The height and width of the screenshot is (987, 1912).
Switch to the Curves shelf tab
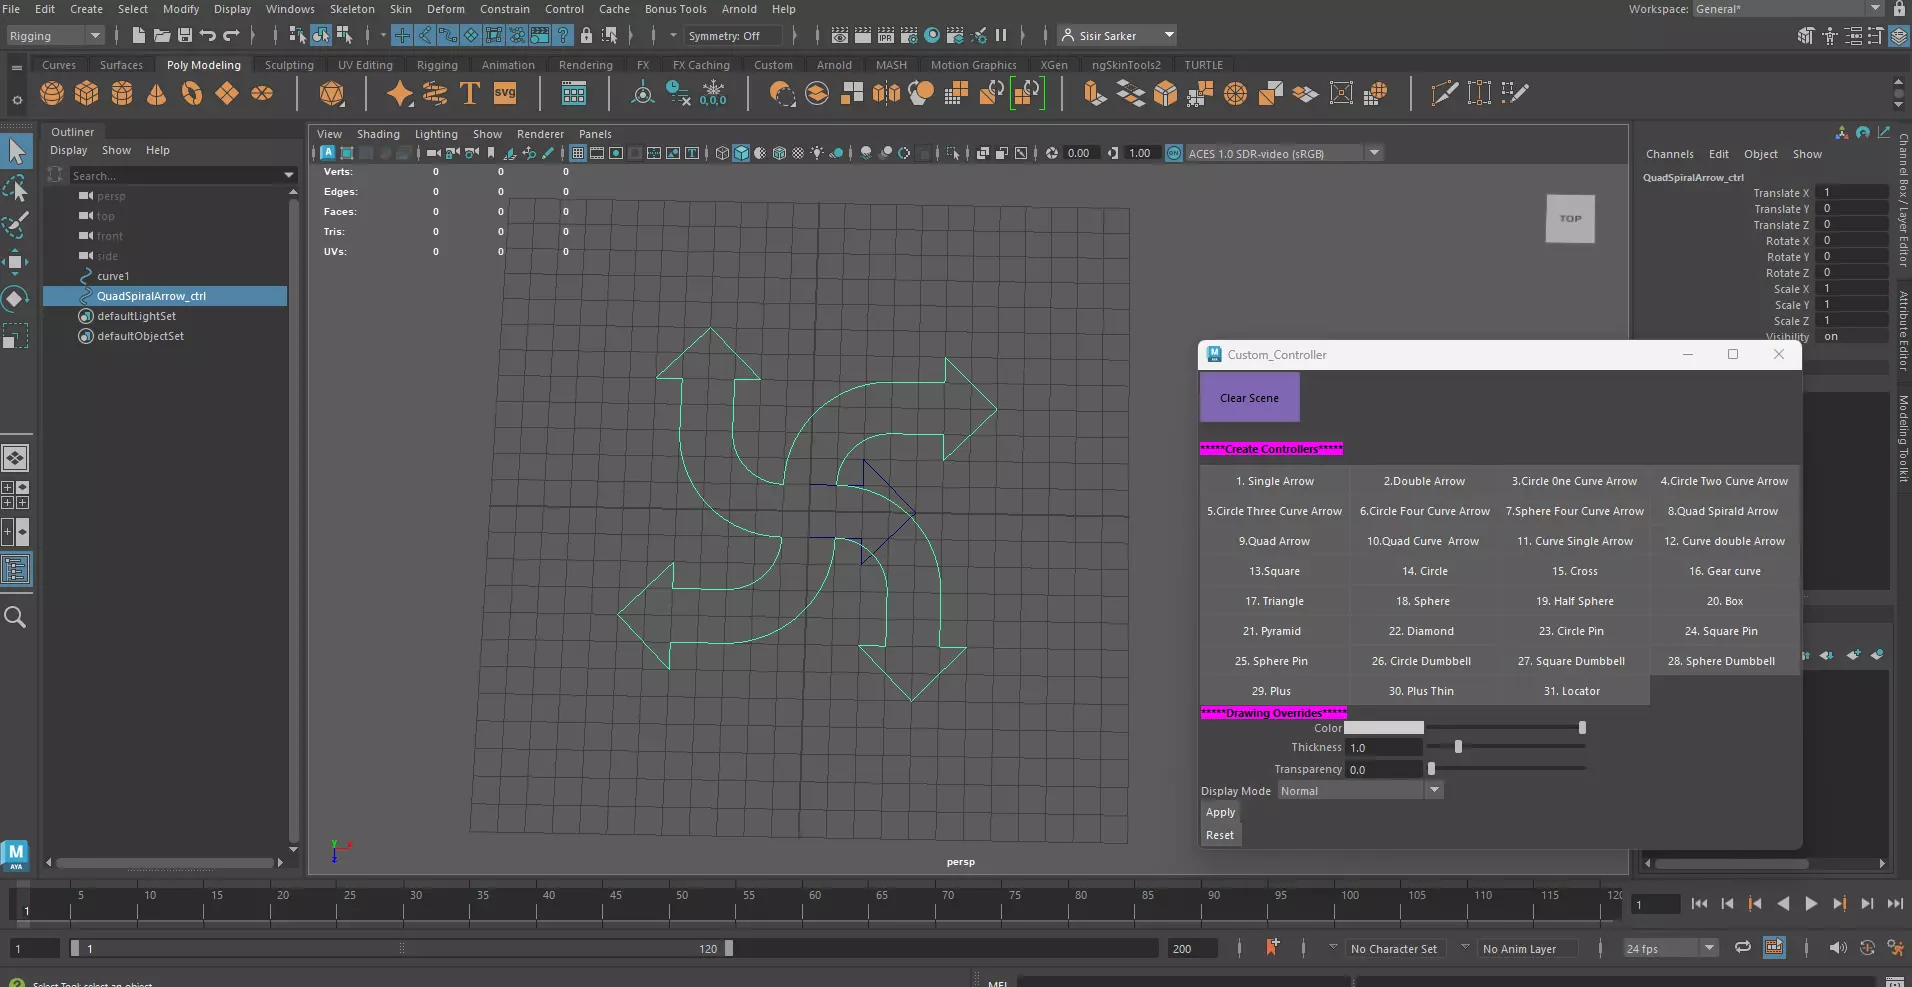coord(59,65)
